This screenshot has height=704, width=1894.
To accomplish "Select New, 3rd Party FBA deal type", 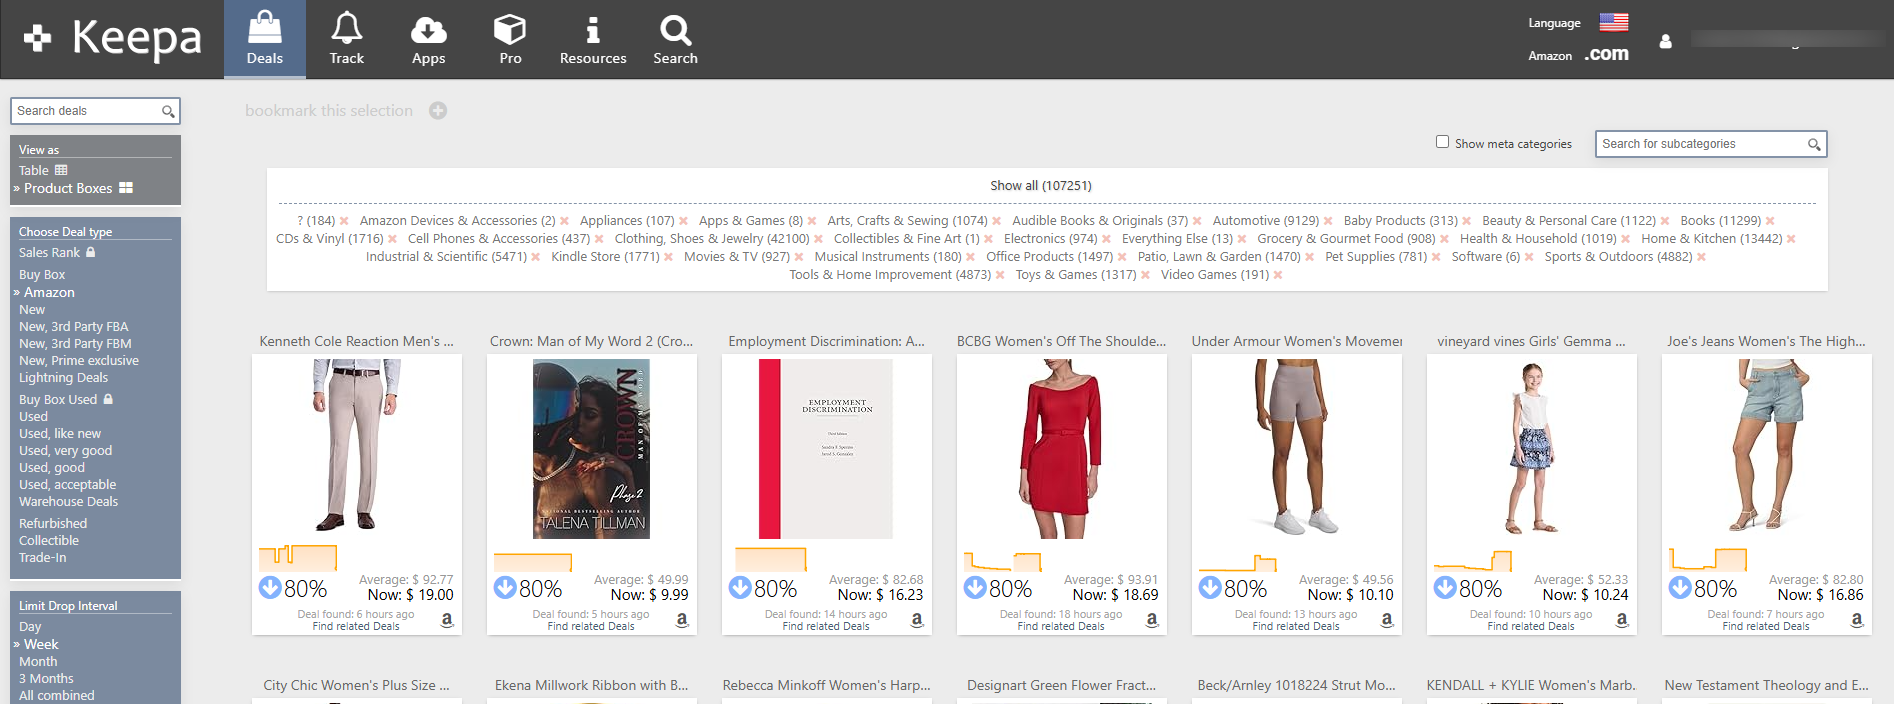I will pos(74,327).
